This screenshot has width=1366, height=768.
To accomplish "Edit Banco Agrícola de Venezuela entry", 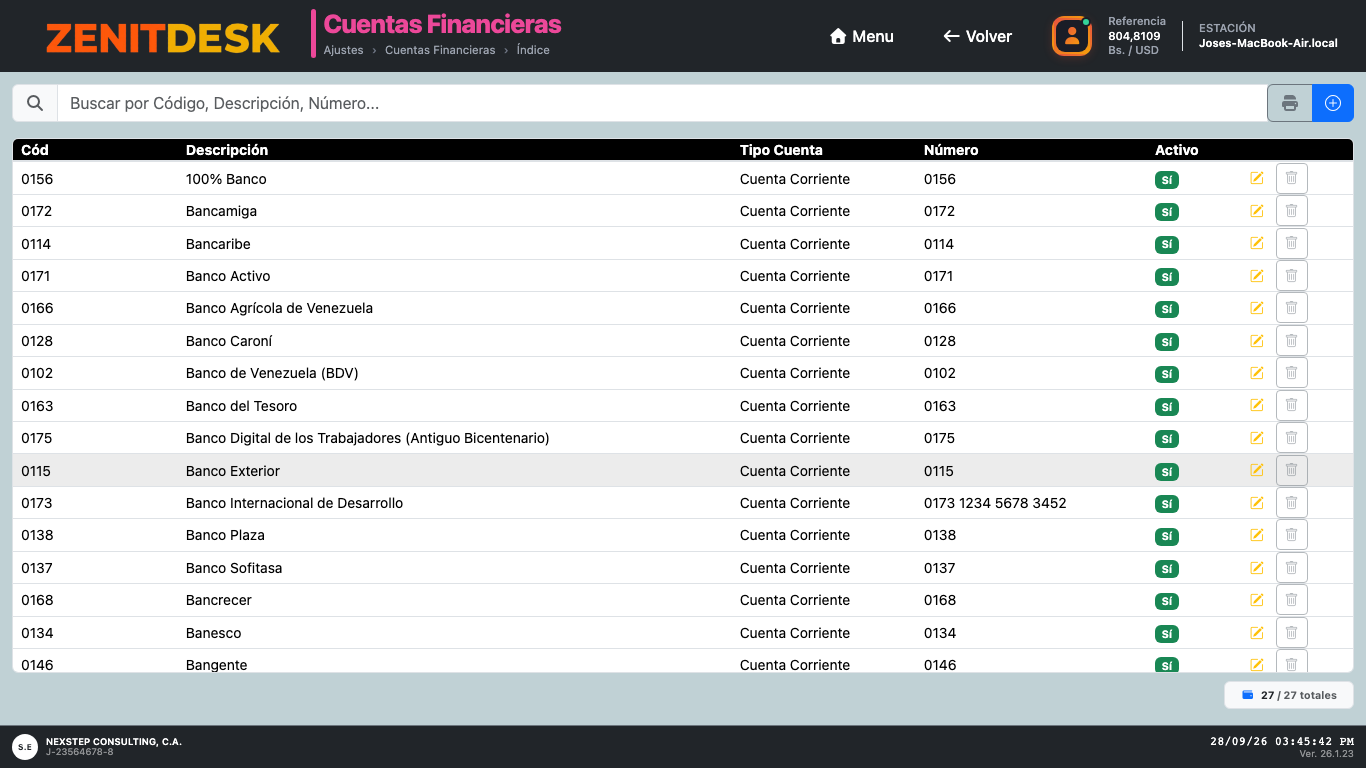I will coord(1257,308).
